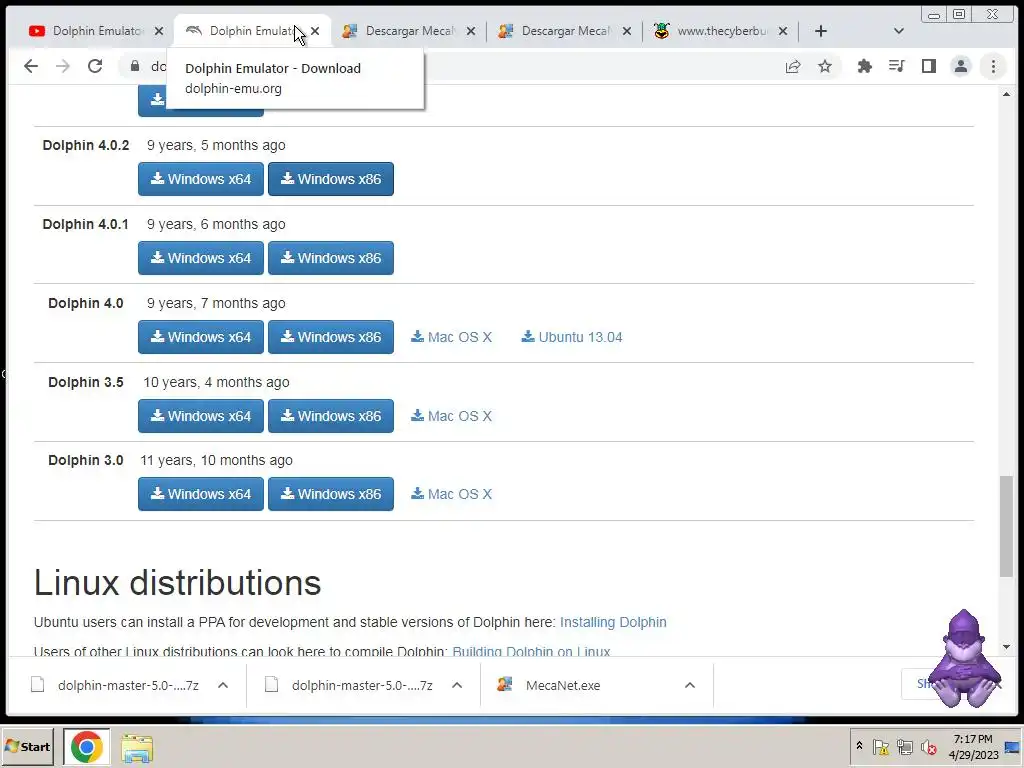Open the media control icon in toolbar
1024x768 pixels.
coord(897,66)
